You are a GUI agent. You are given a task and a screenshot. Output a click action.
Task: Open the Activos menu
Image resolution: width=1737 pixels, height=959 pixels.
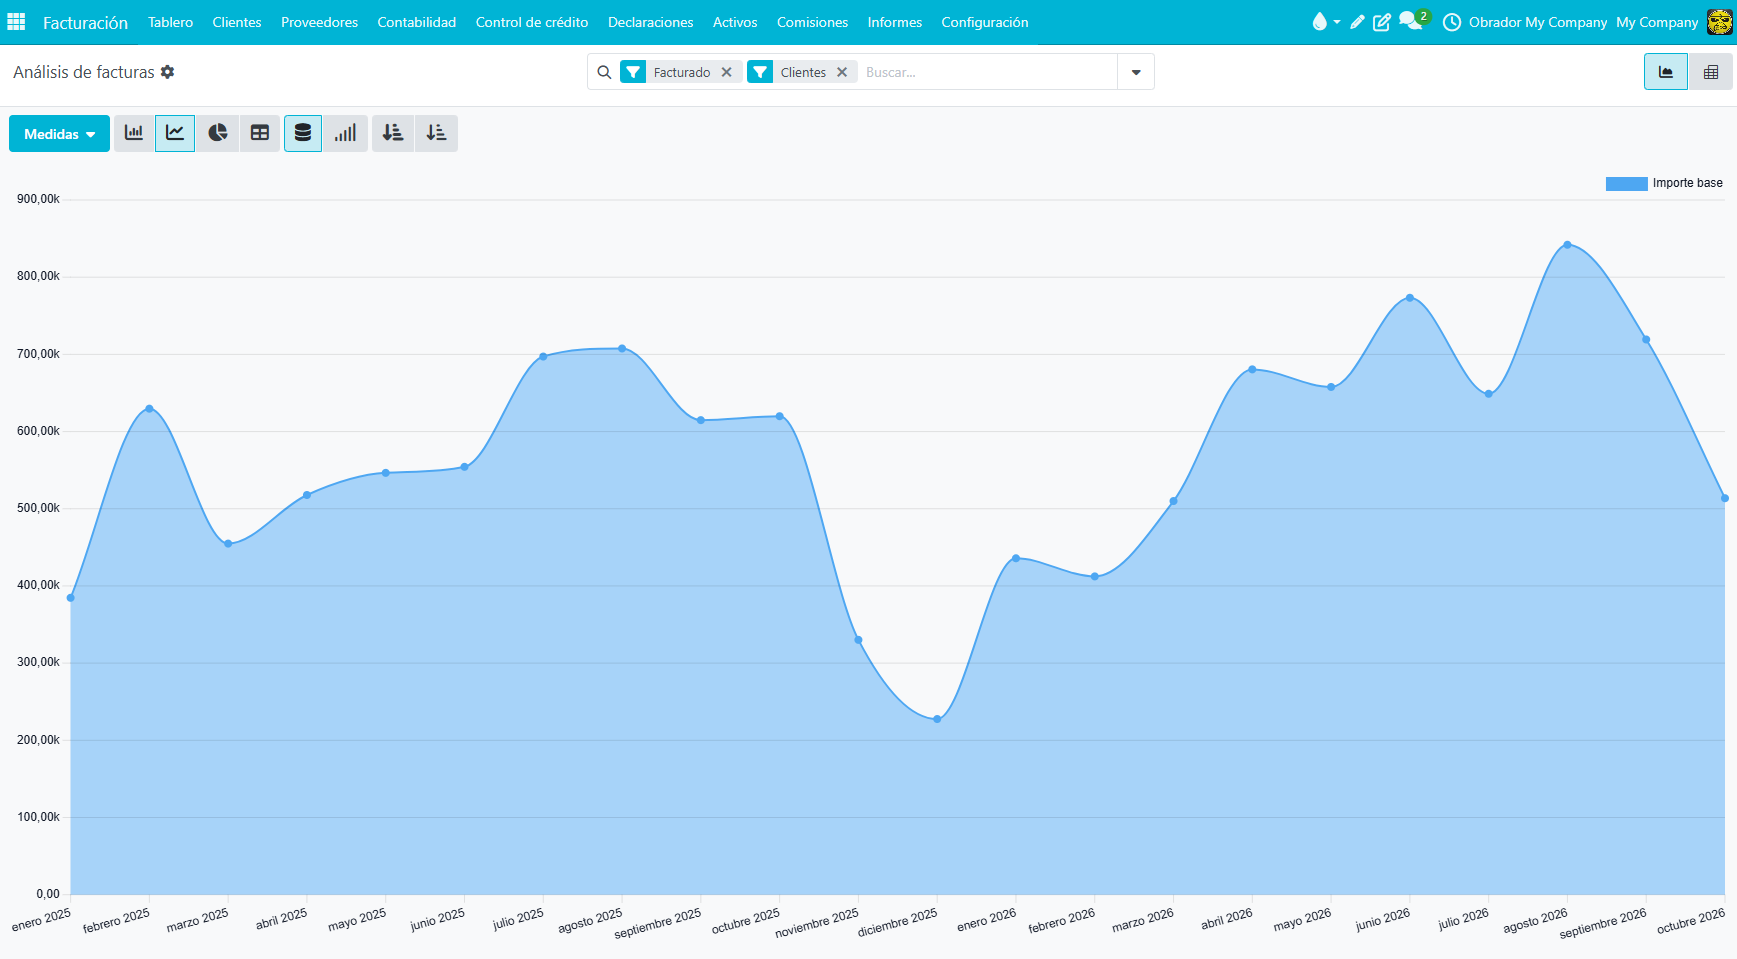coord(735,22)
